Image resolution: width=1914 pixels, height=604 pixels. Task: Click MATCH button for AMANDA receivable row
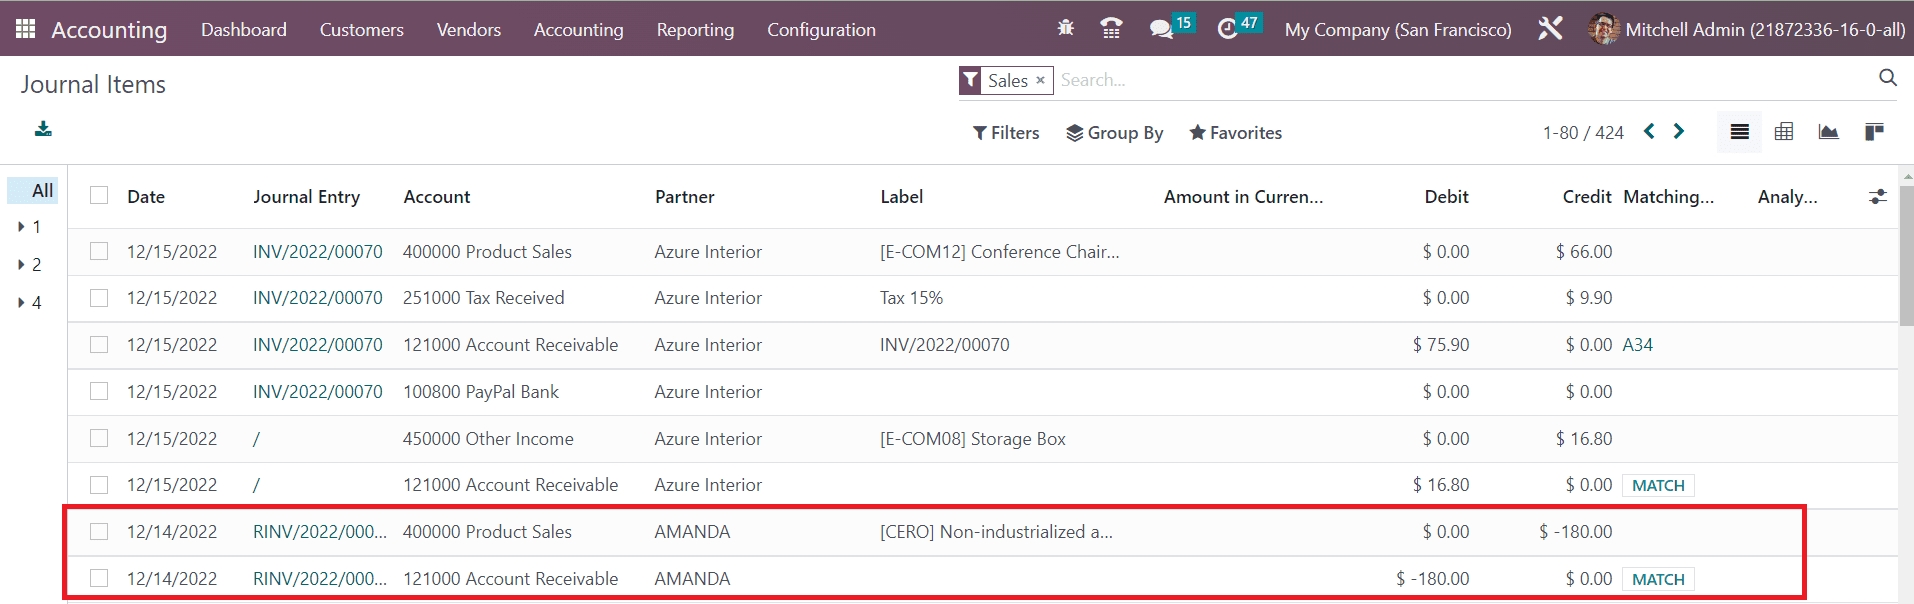pyautogui.click(x=1657, y=579)
